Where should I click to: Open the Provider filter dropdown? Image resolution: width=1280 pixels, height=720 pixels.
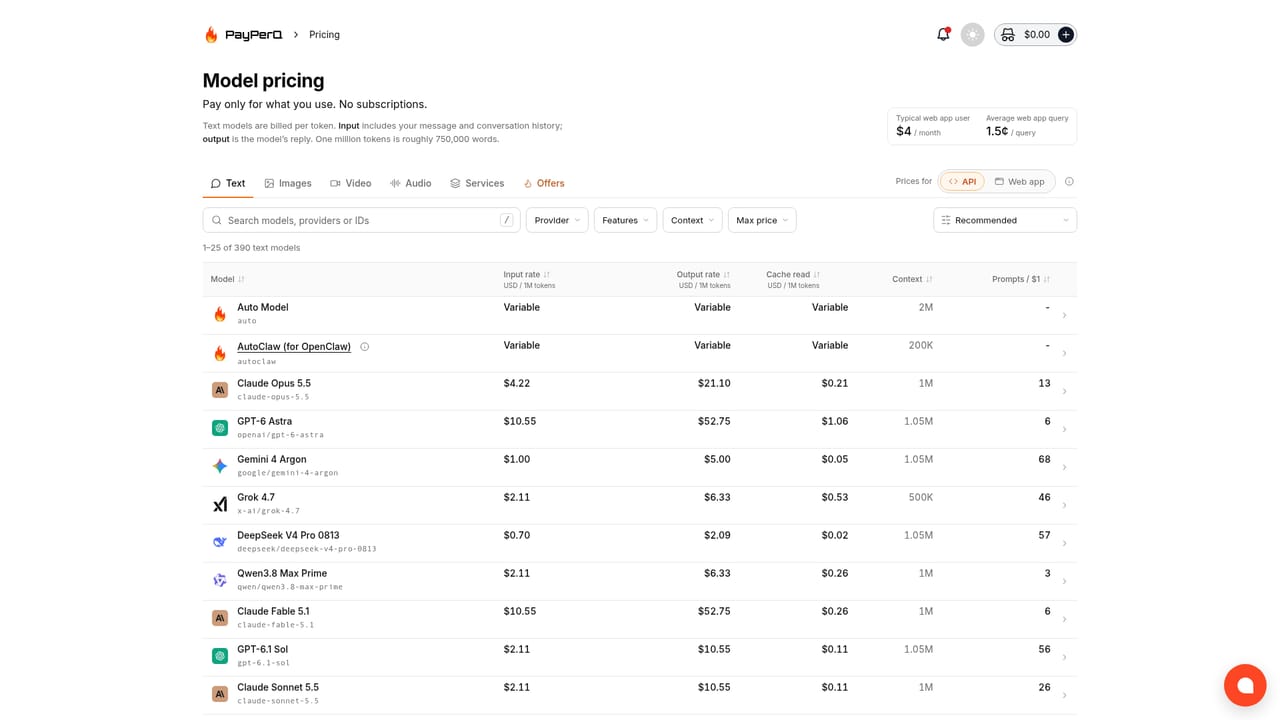557,220
